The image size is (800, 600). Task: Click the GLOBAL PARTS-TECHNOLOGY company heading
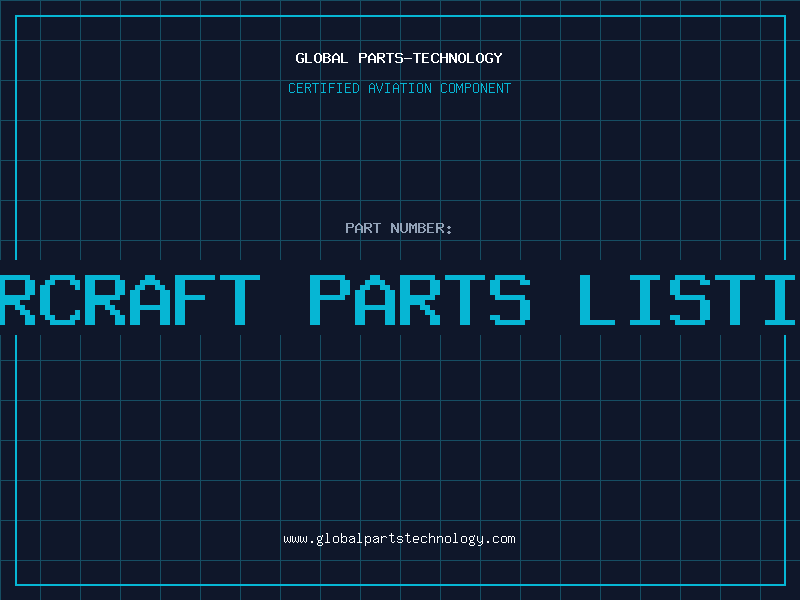[399, 58]
